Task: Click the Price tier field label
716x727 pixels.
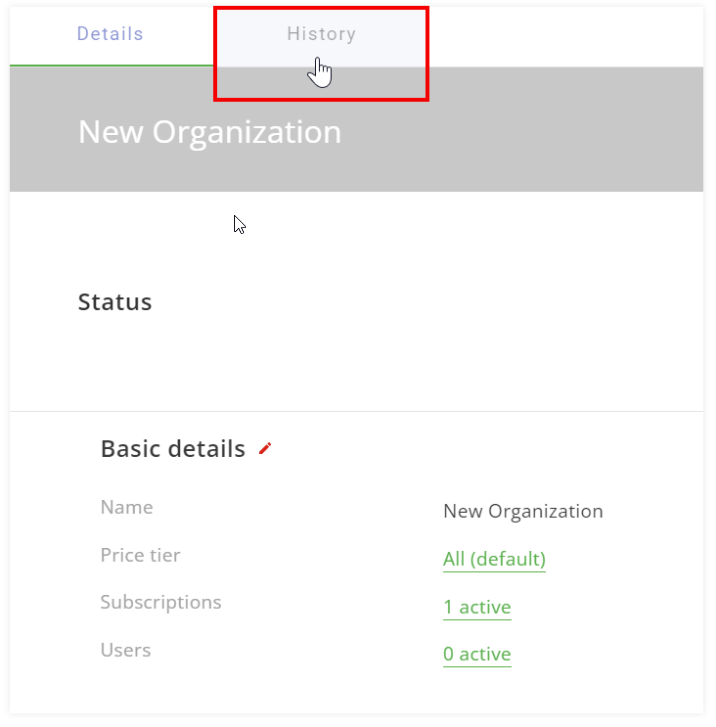Action: pos(140,555)
